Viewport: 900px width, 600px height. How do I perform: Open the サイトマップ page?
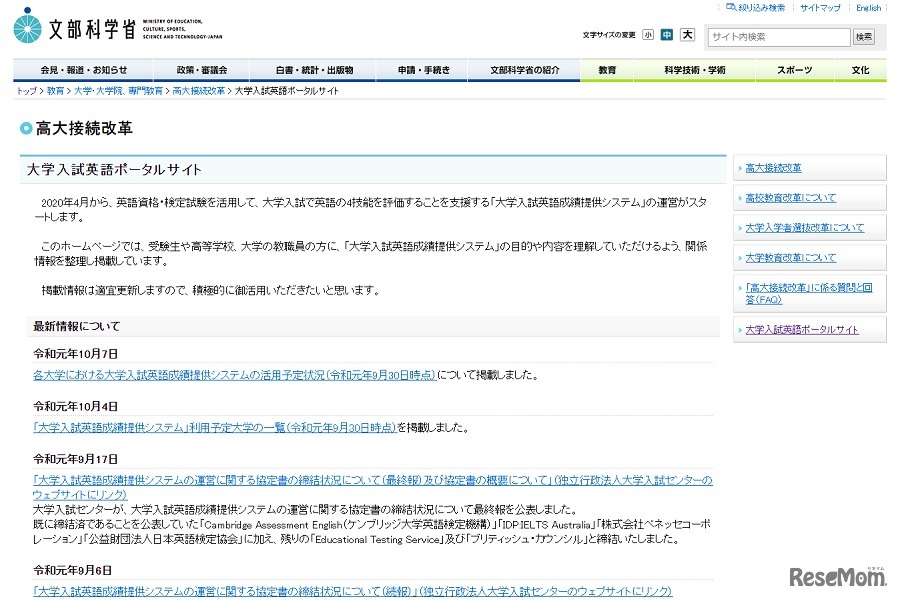tap(819, 8)
